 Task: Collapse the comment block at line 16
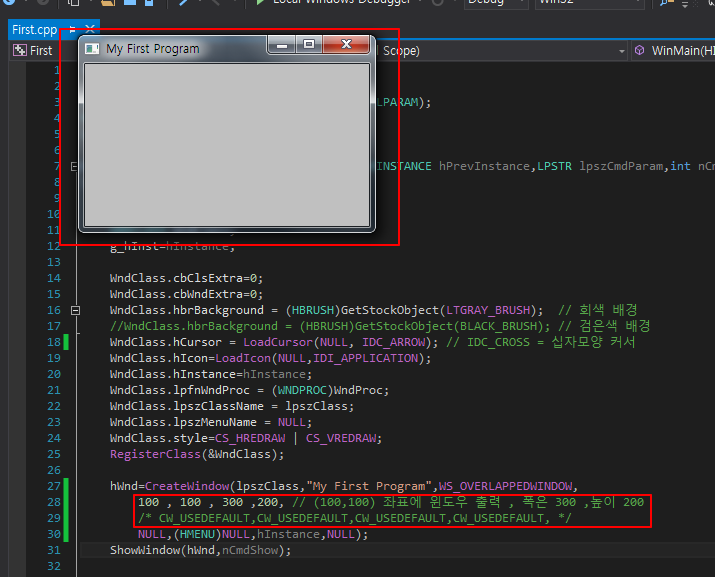point(76,311)
